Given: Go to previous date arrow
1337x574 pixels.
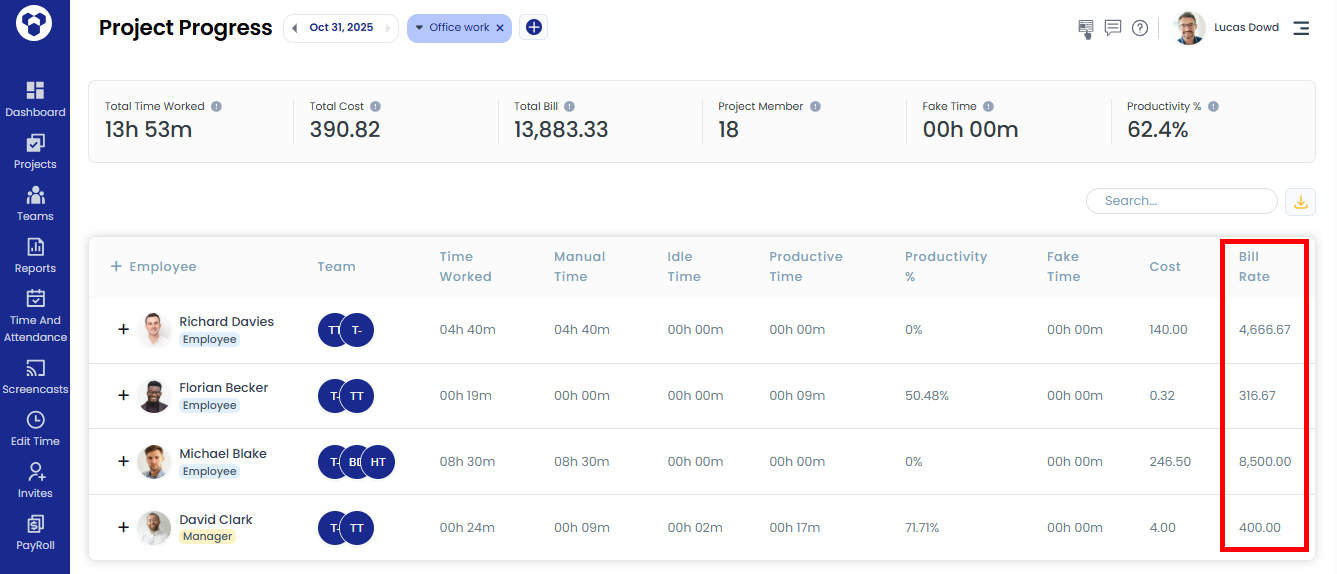Looking at the screenshot, I should click(294, 28).
